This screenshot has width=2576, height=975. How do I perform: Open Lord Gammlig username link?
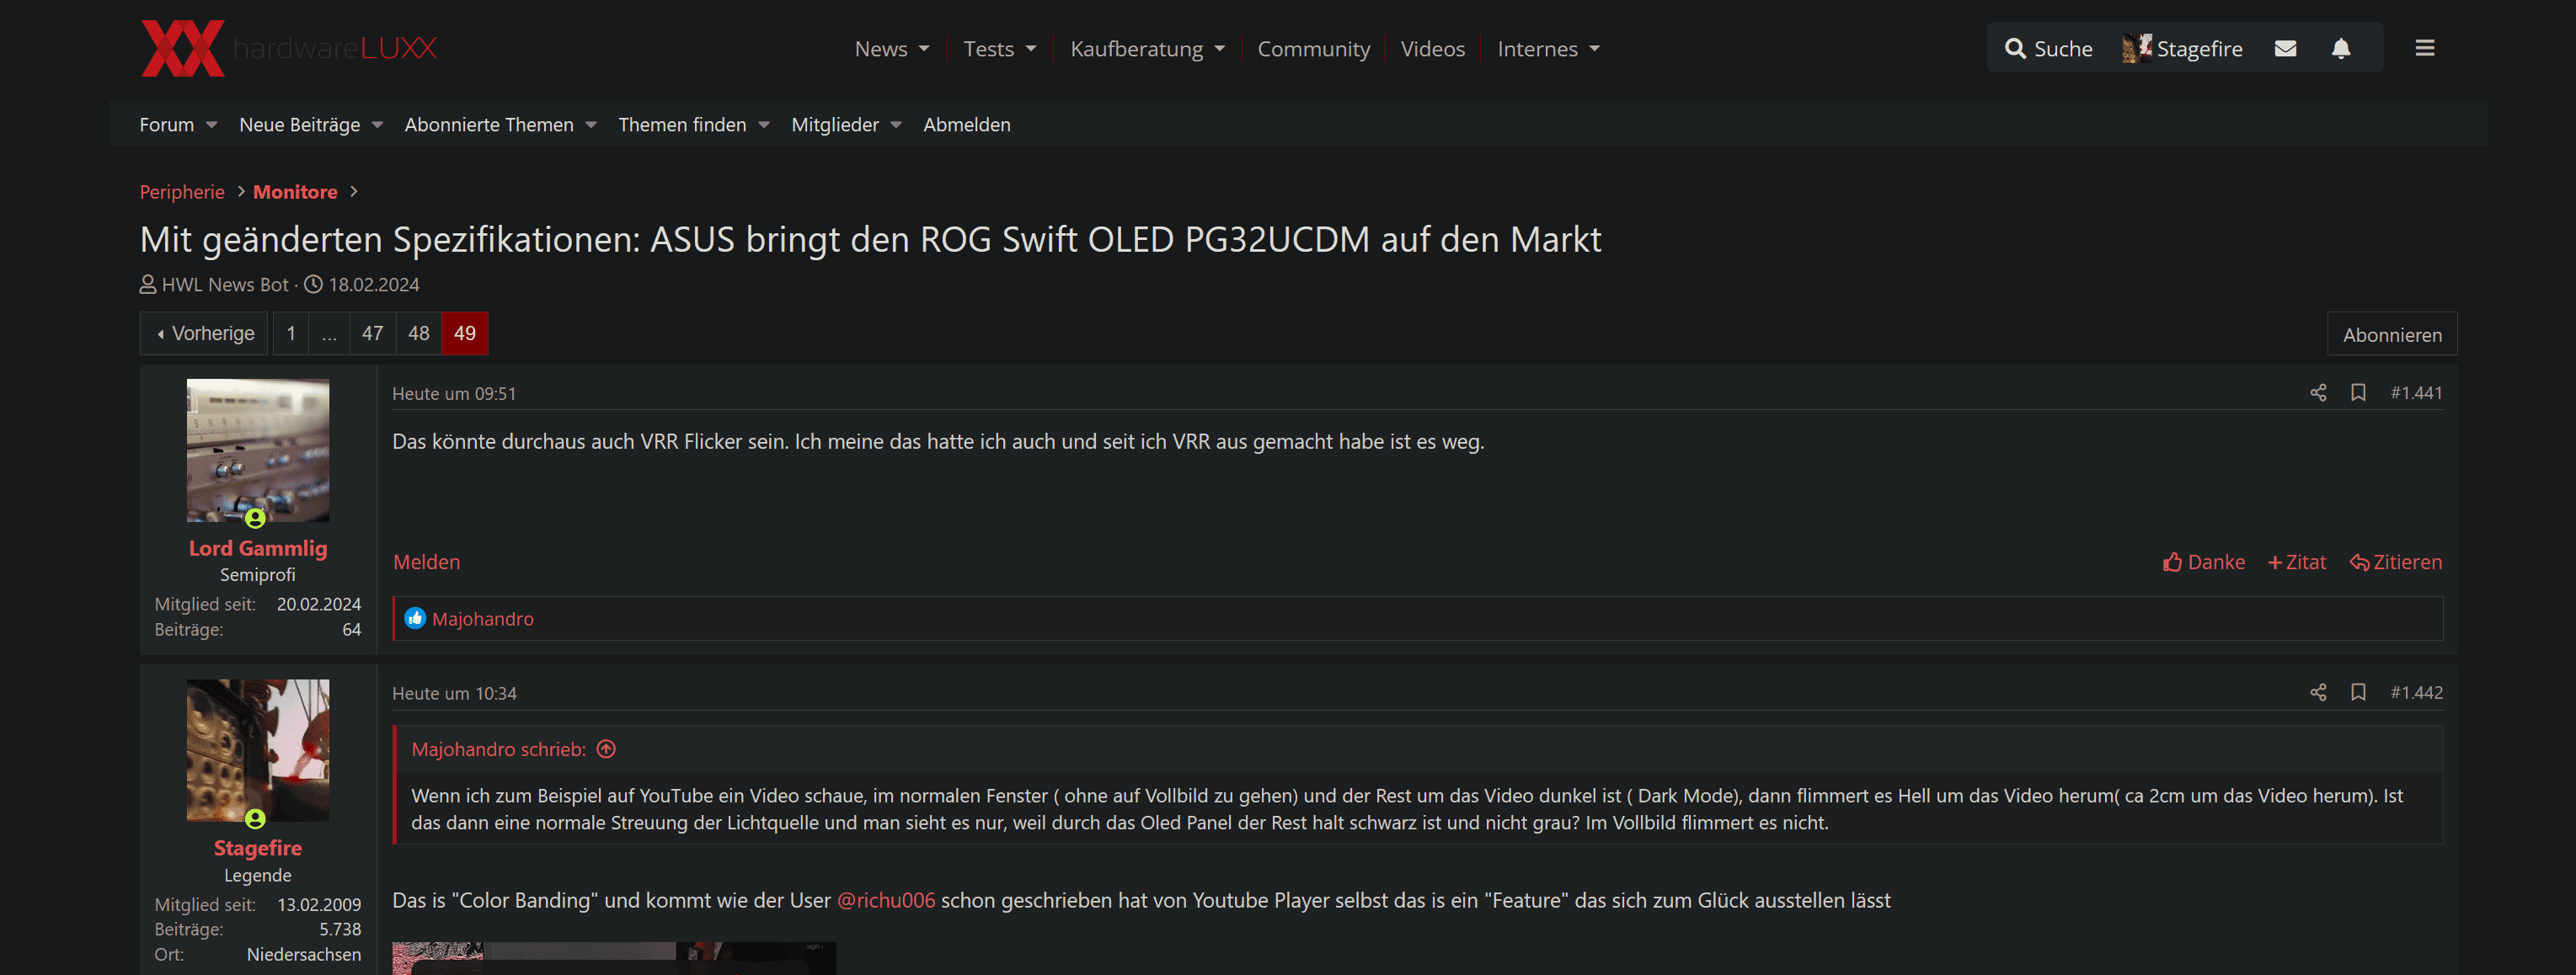[x=258, y=548]
